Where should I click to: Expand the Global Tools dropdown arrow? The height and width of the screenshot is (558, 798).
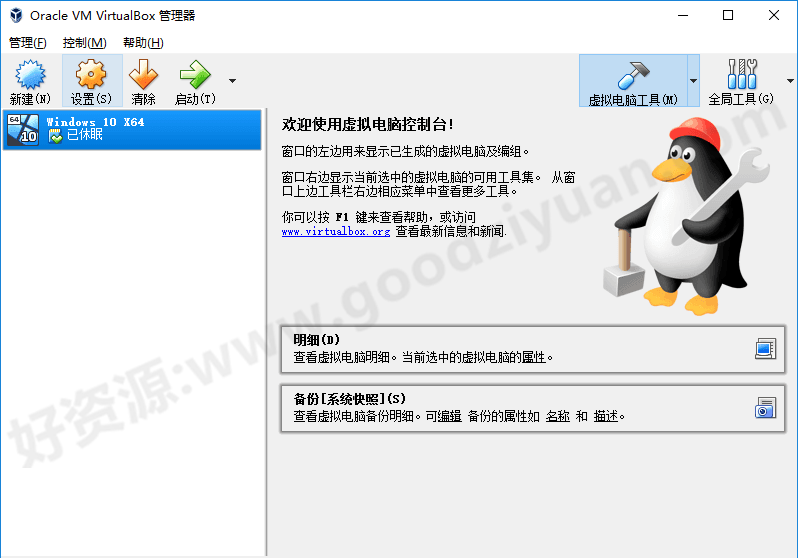click(x=790, y=81)
